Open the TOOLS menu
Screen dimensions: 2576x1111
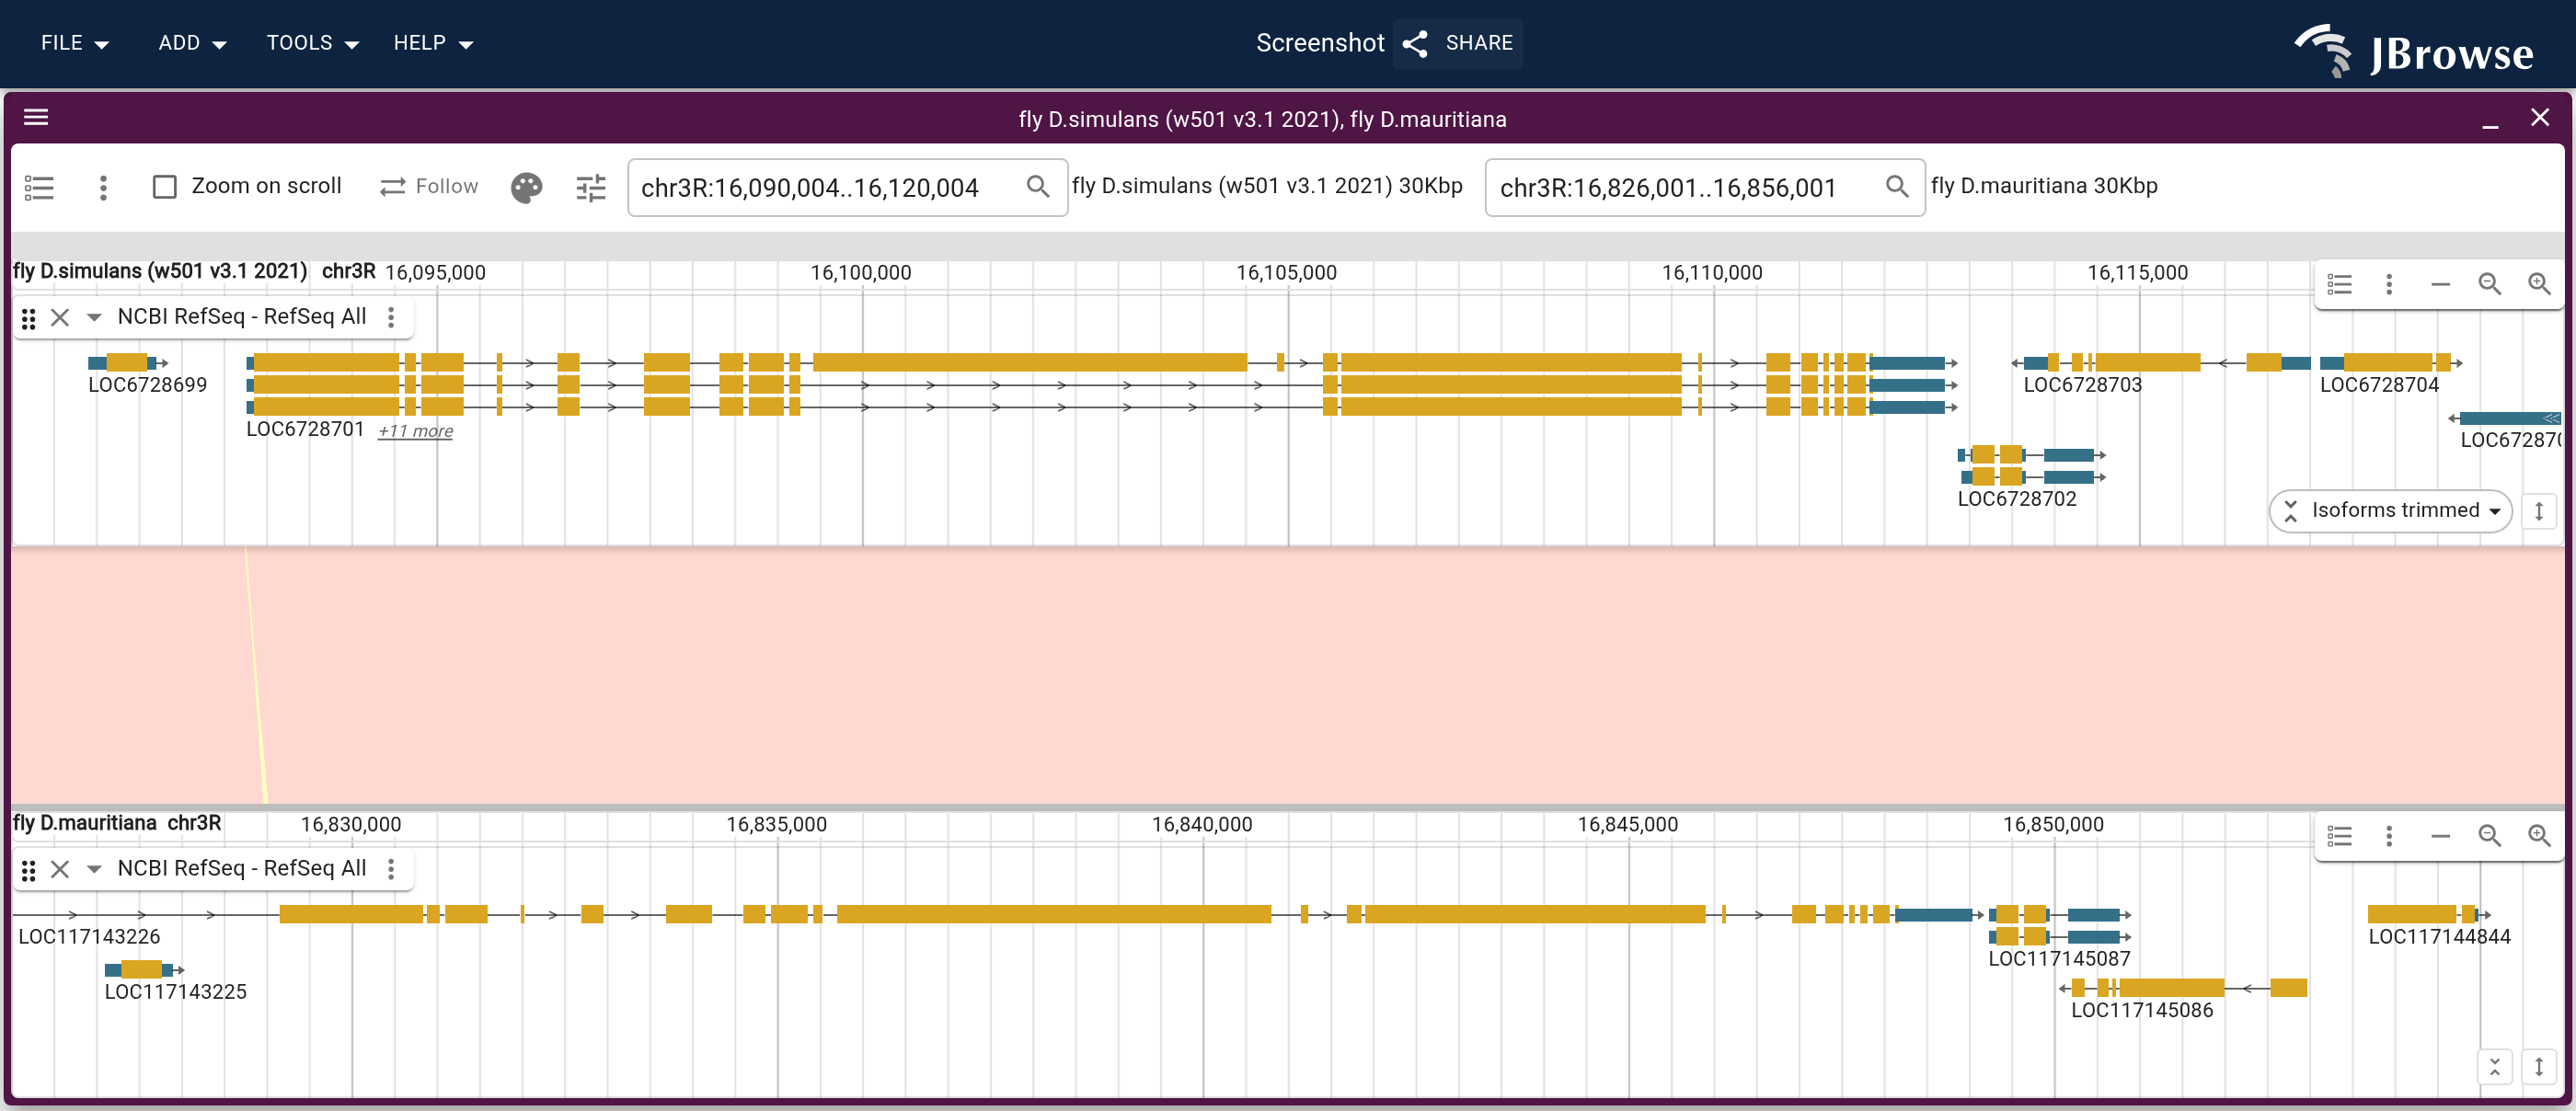(312, 43)
